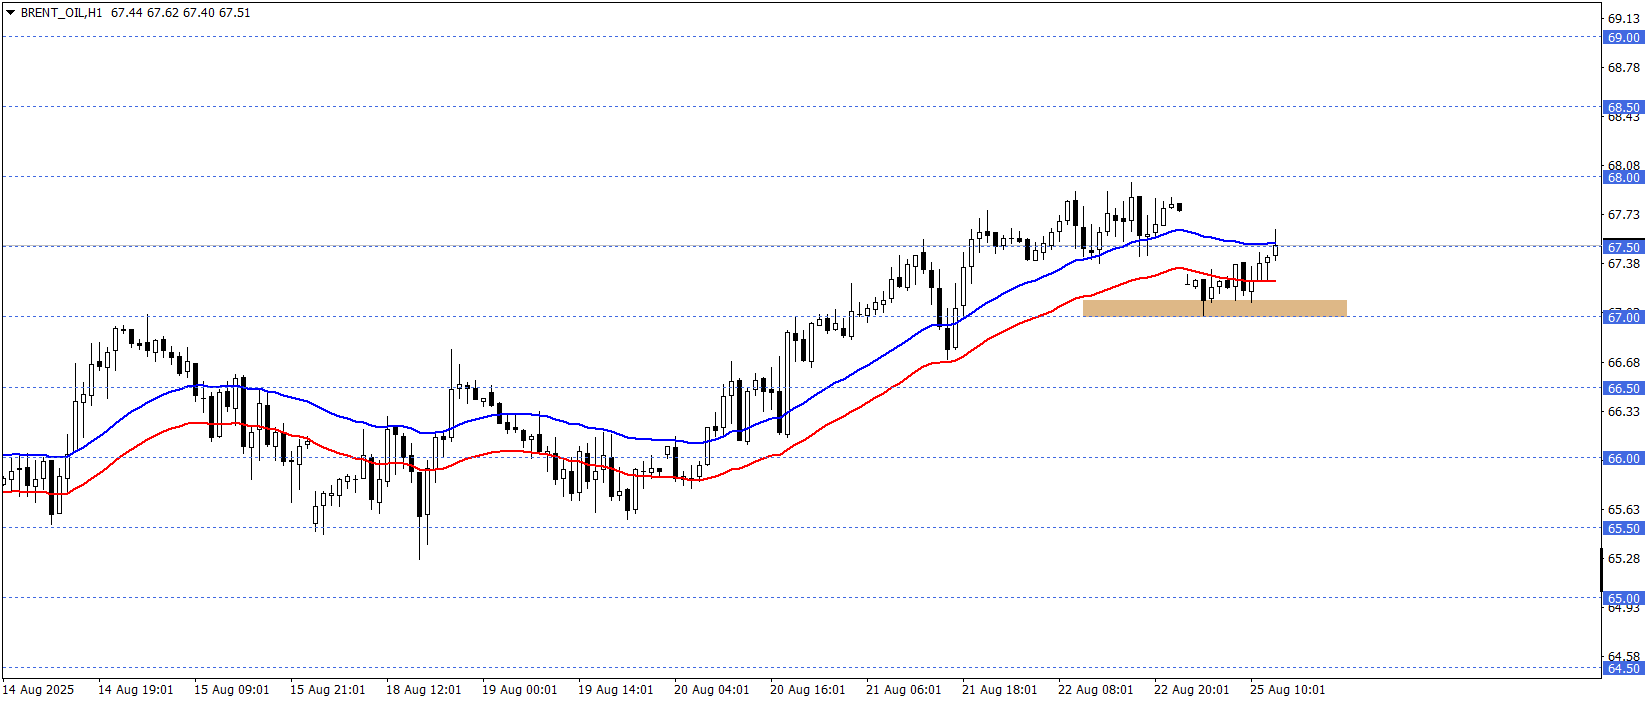The image size is (1651, 702).
Task: Click the 65.28 price scale value
Action: pos(1624,558)
